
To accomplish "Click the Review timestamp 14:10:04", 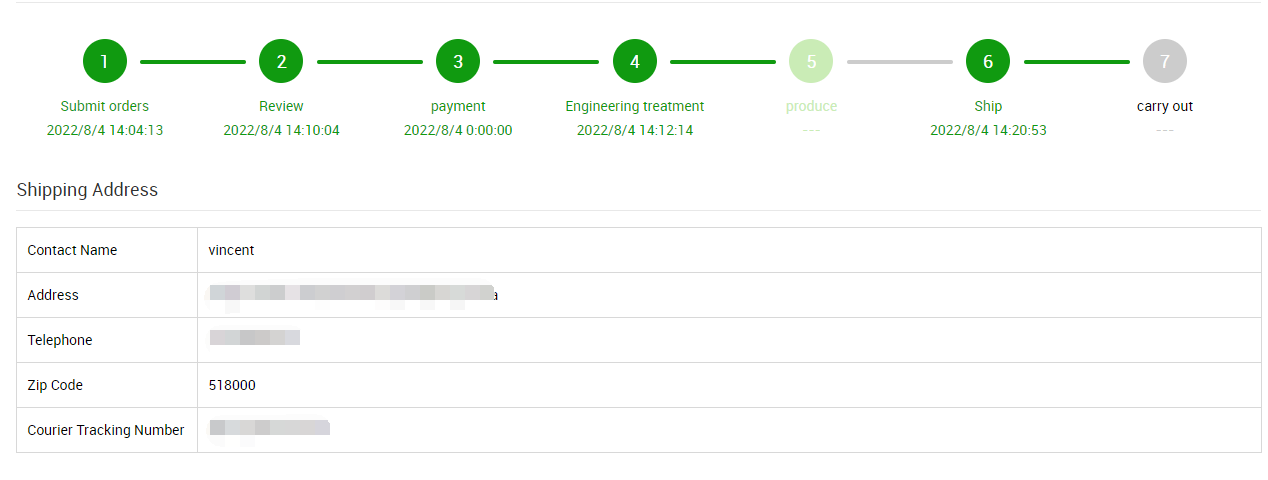I will [x=281, y=130].
